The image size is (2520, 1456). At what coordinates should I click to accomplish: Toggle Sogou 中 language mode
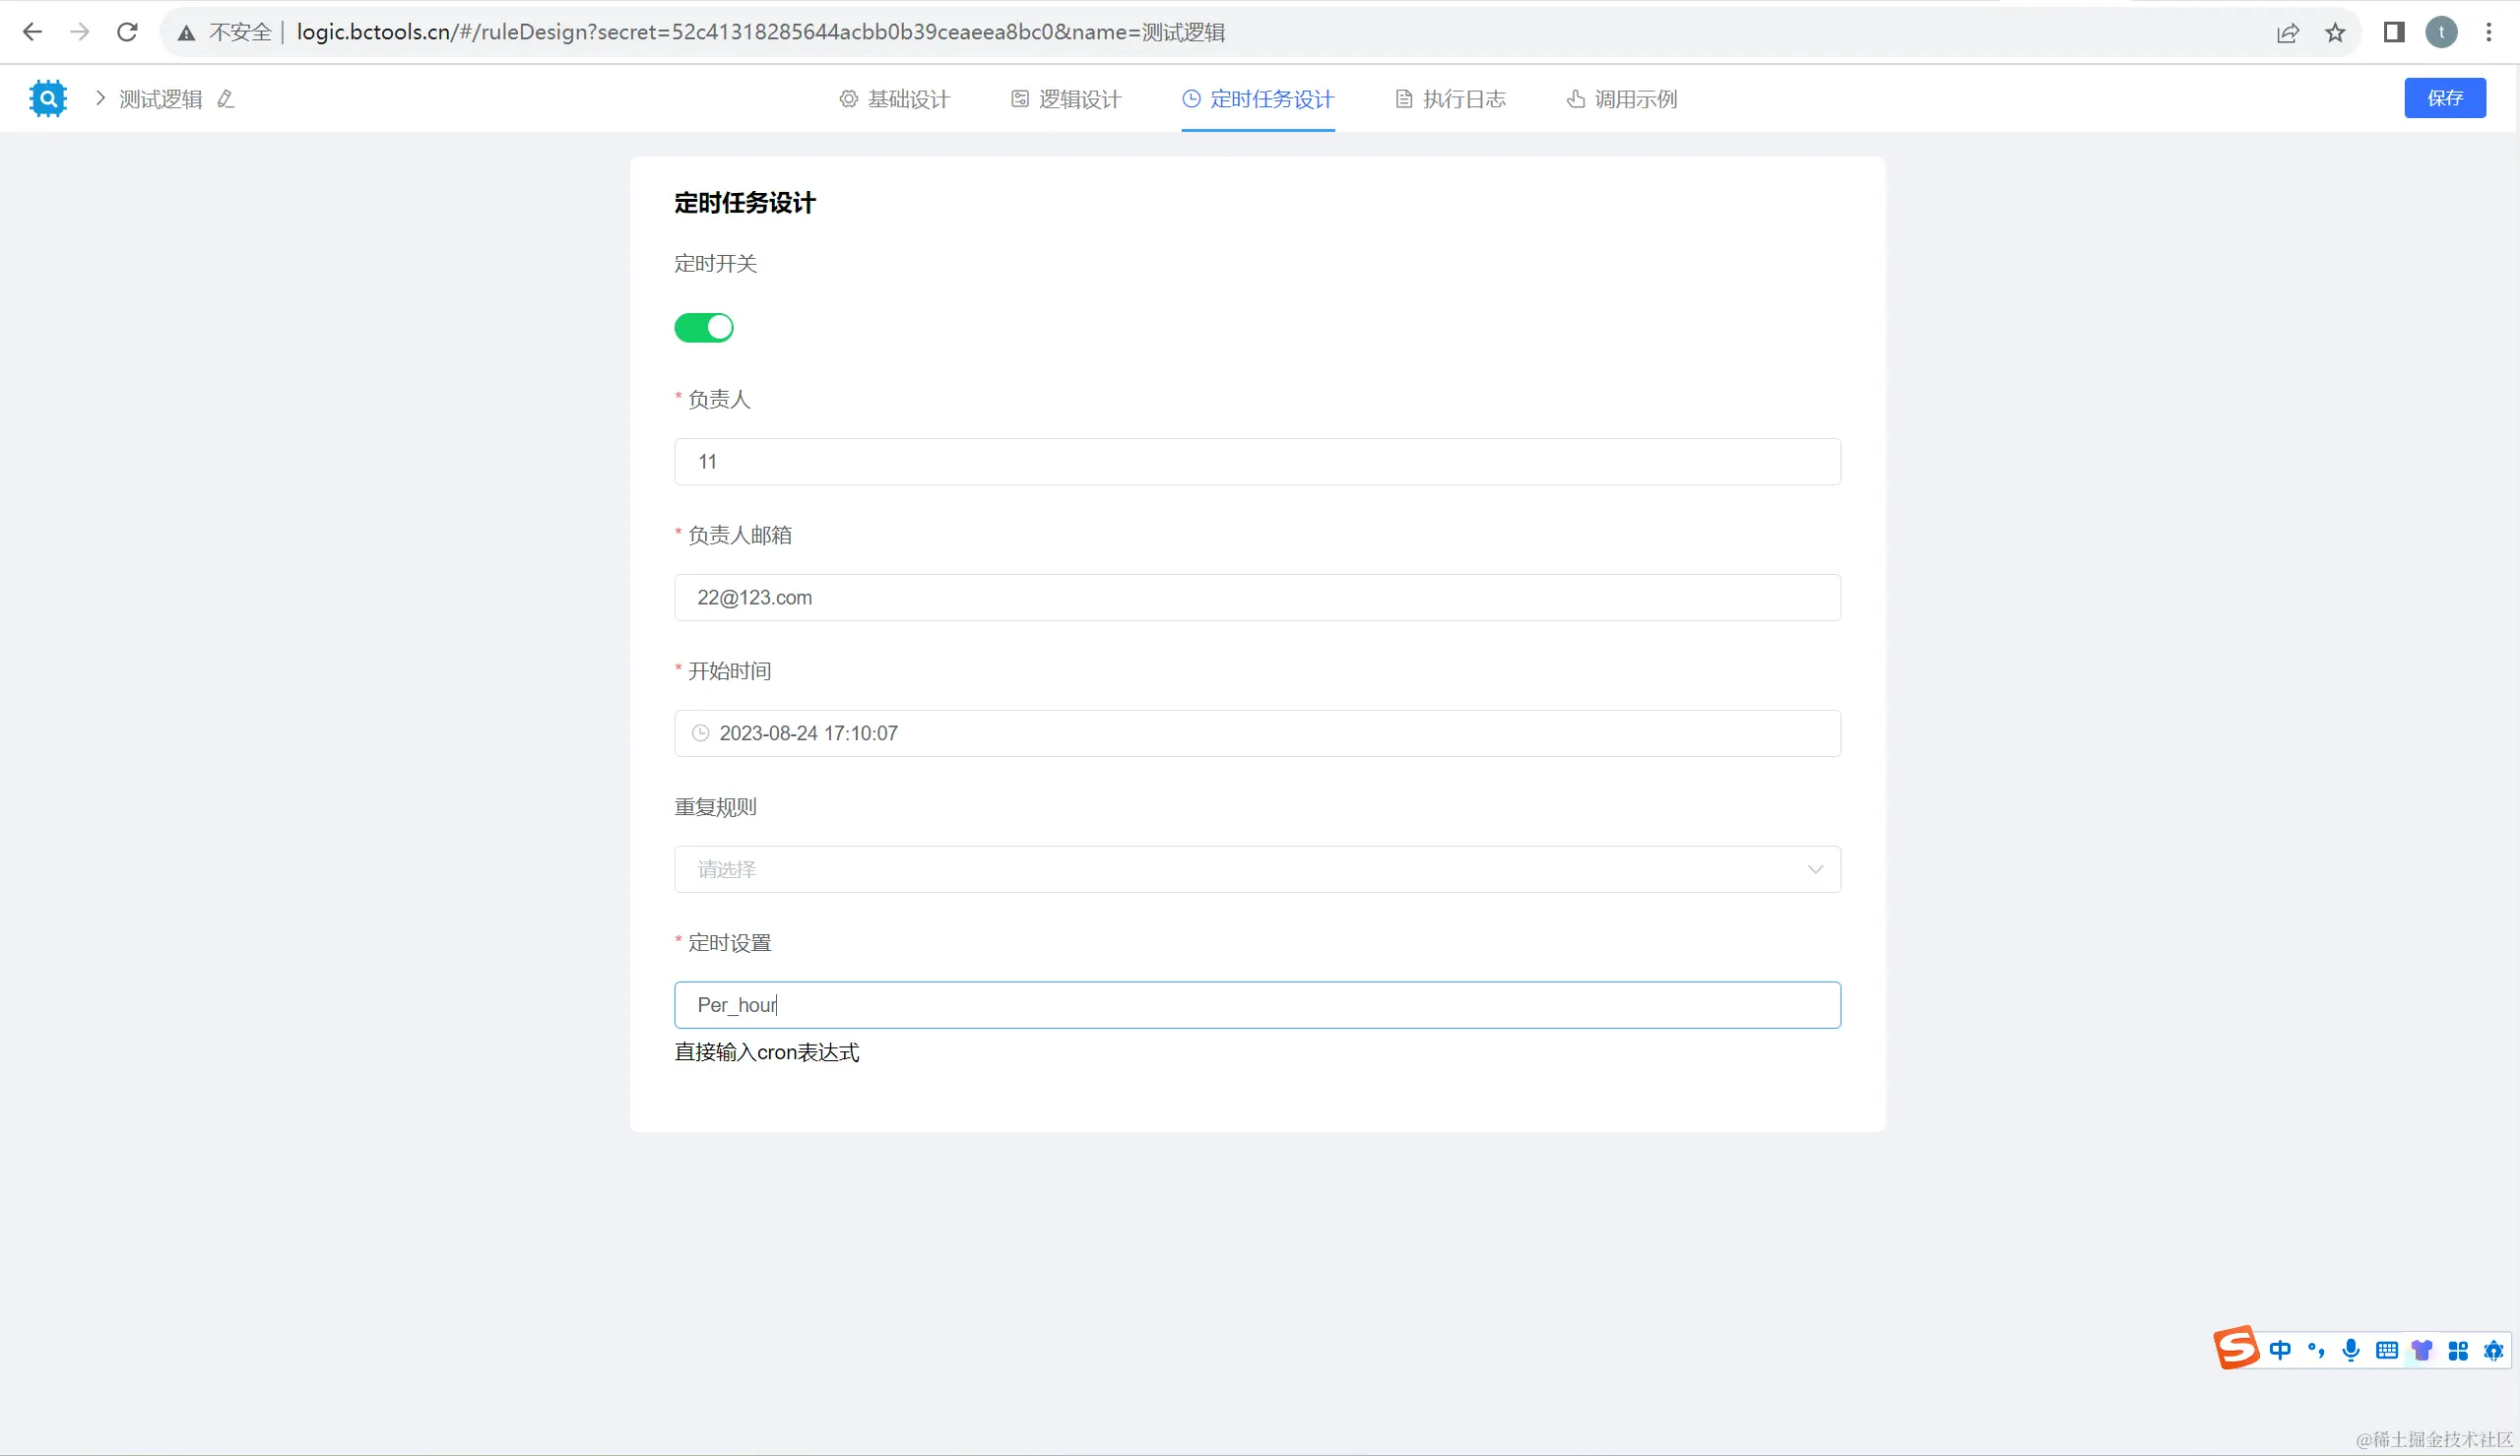click(2280, 1350)
